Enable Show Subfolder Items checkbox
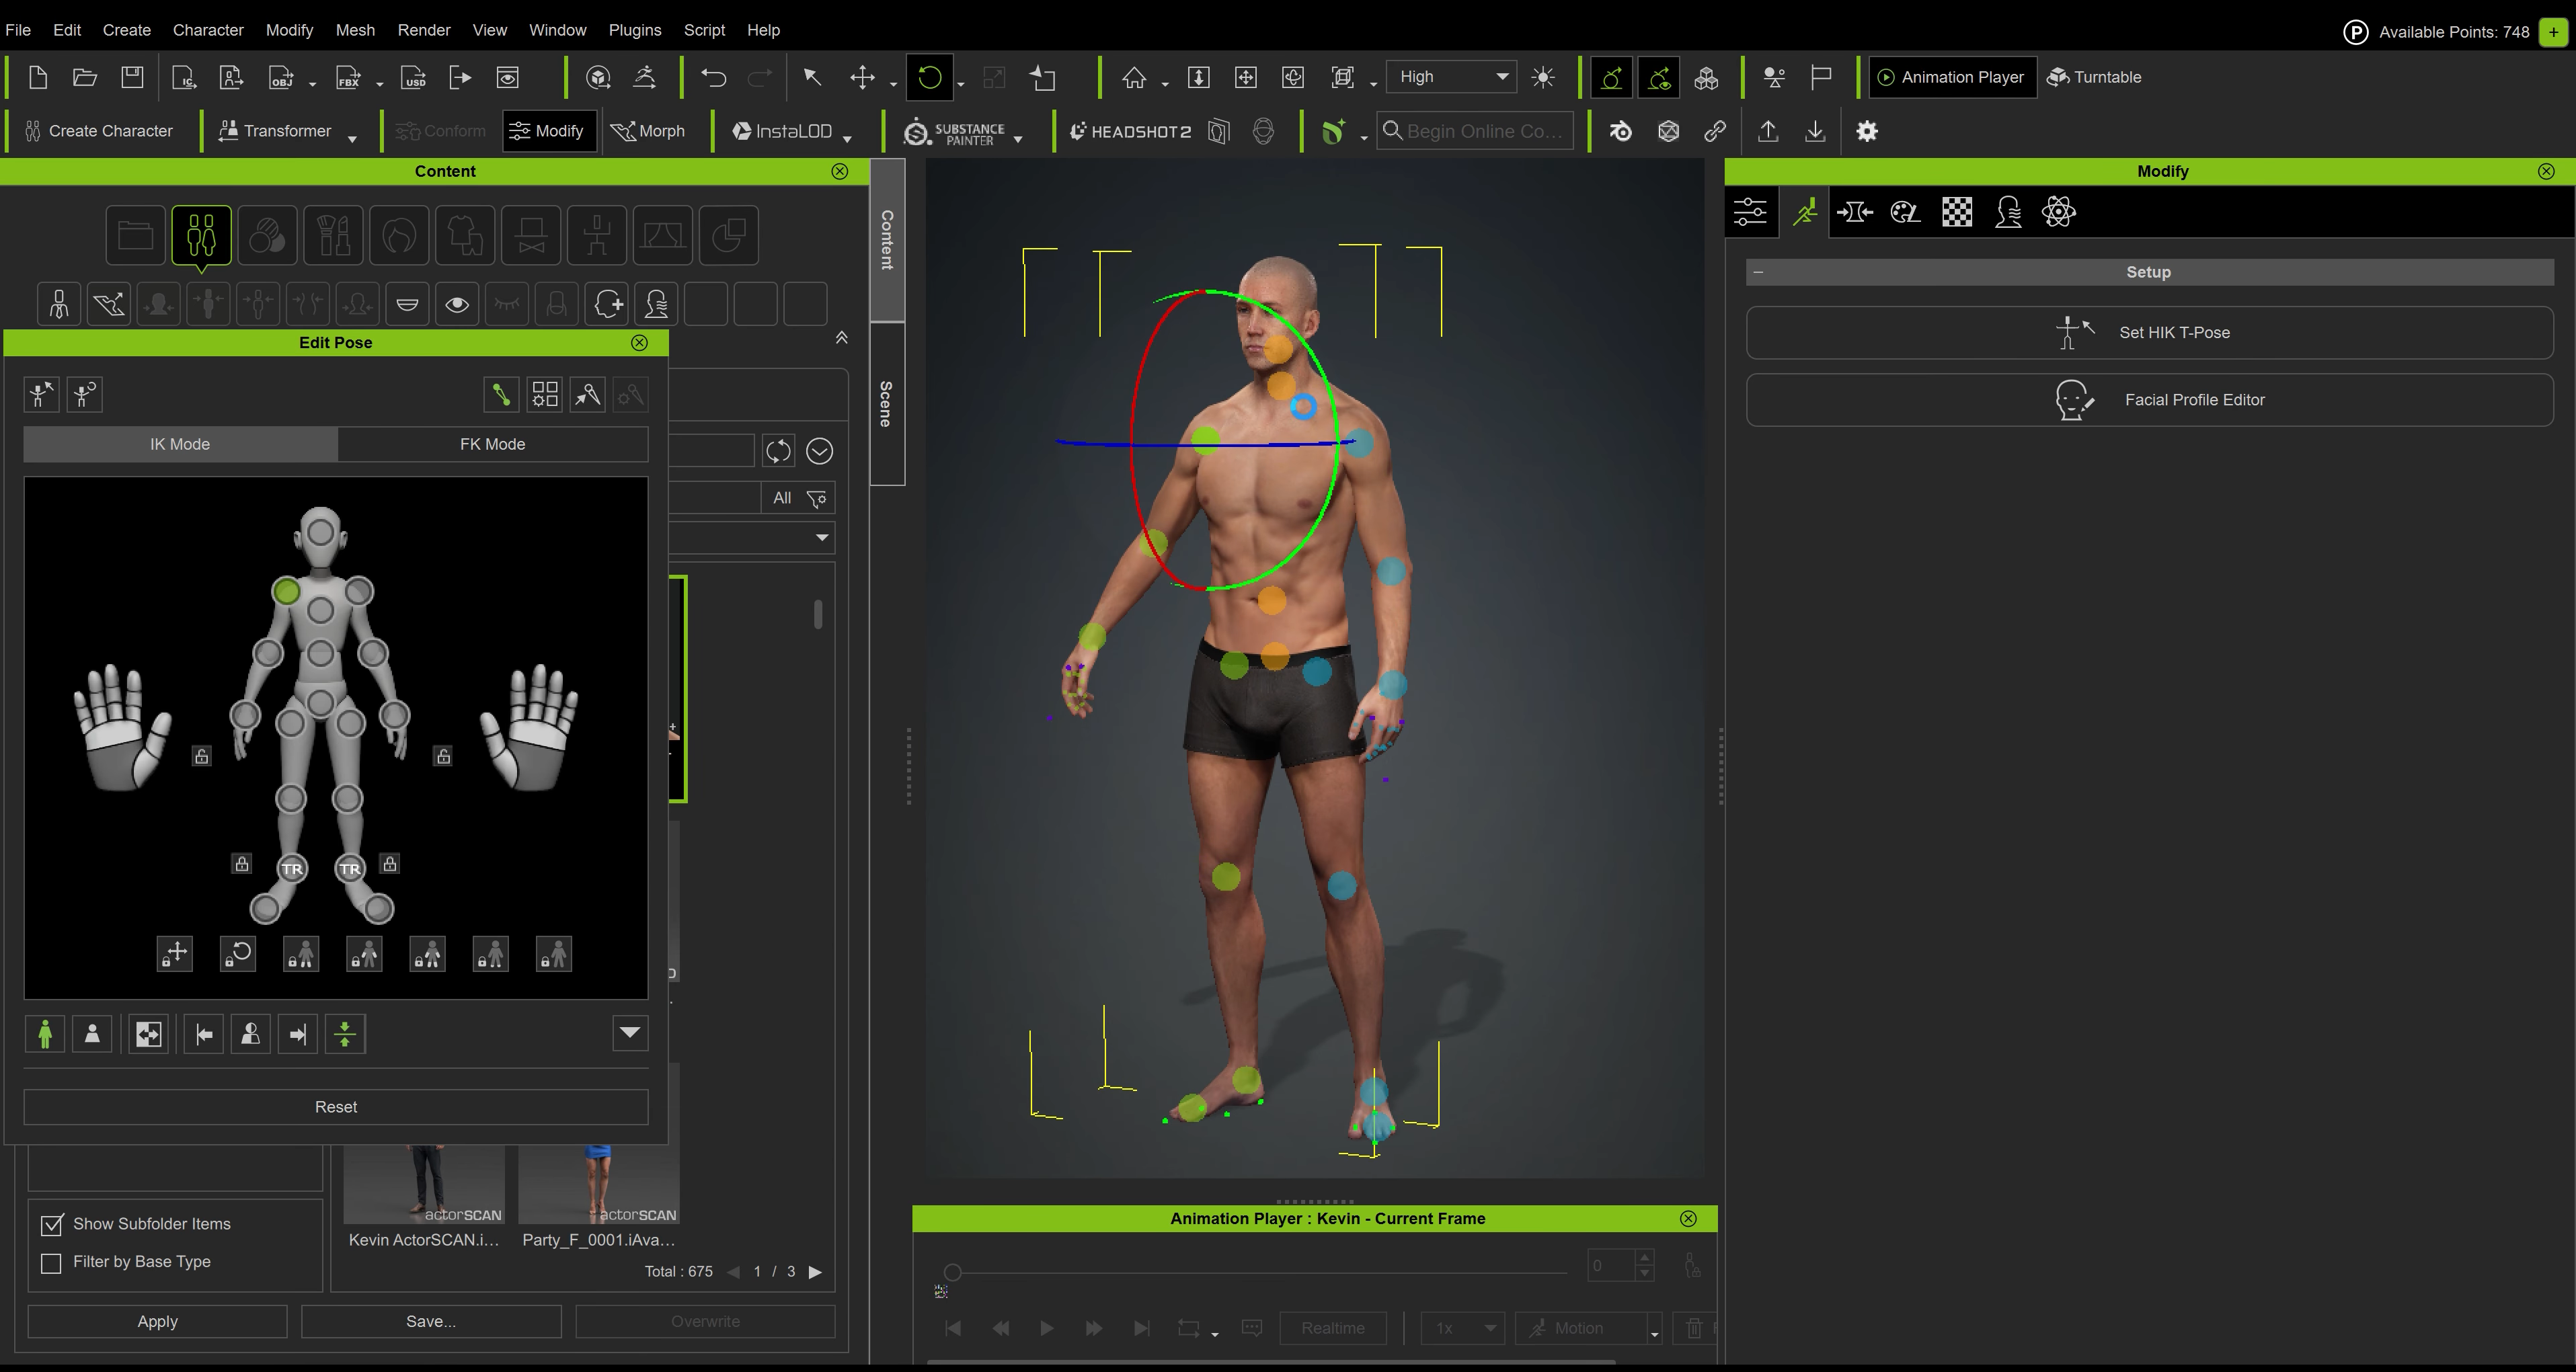This screenshot has height=1372, width=2576. pos(51,1225)
